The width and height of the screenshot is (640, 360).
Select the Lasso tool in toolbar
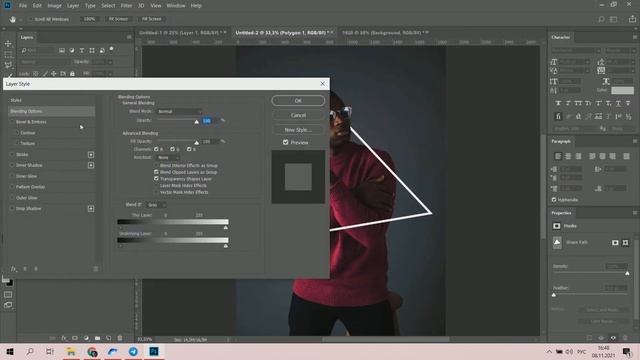pos(8,65)
